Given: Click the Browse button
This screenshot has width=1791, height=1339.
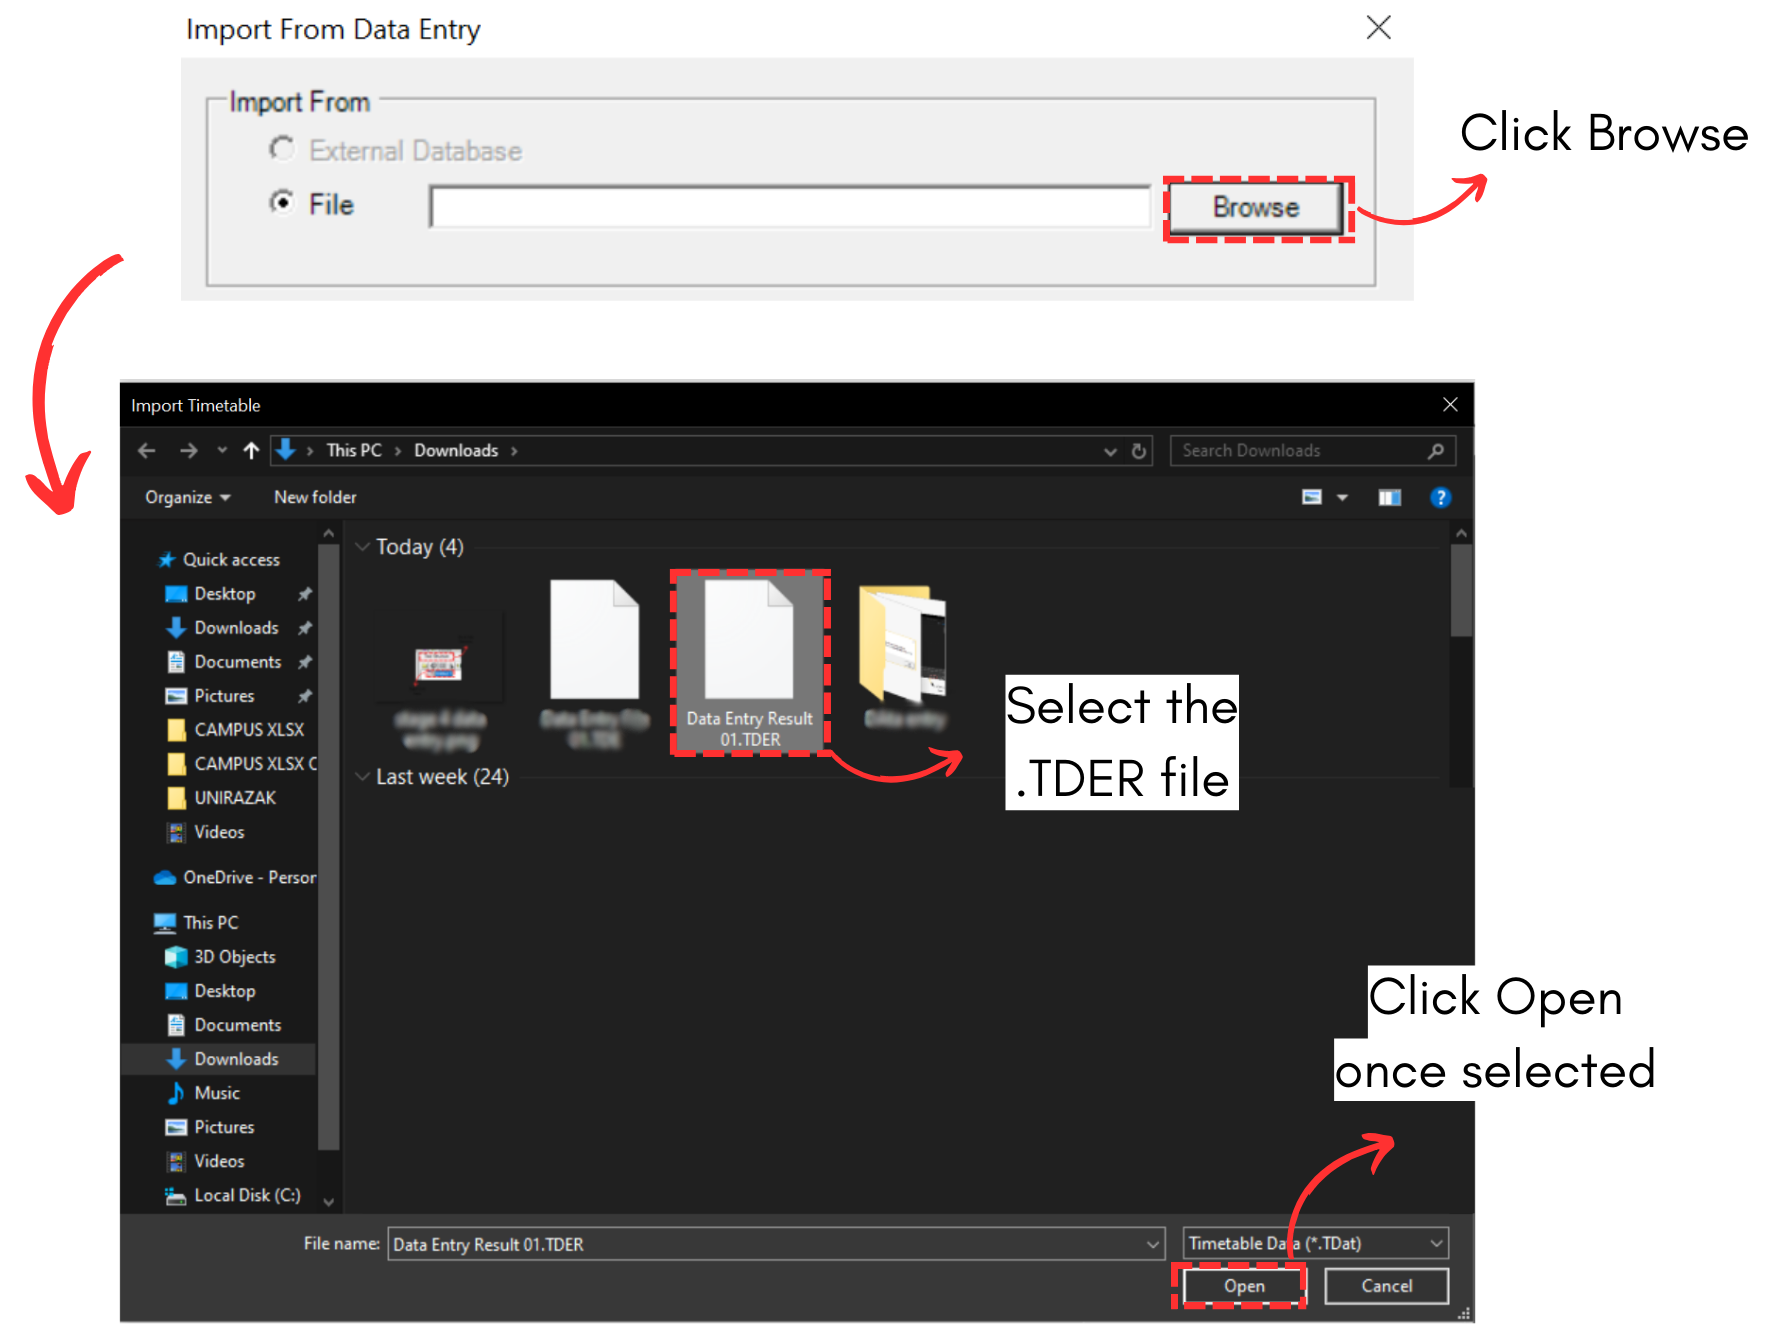Looking at the screenshot, I should [1256, 208].
